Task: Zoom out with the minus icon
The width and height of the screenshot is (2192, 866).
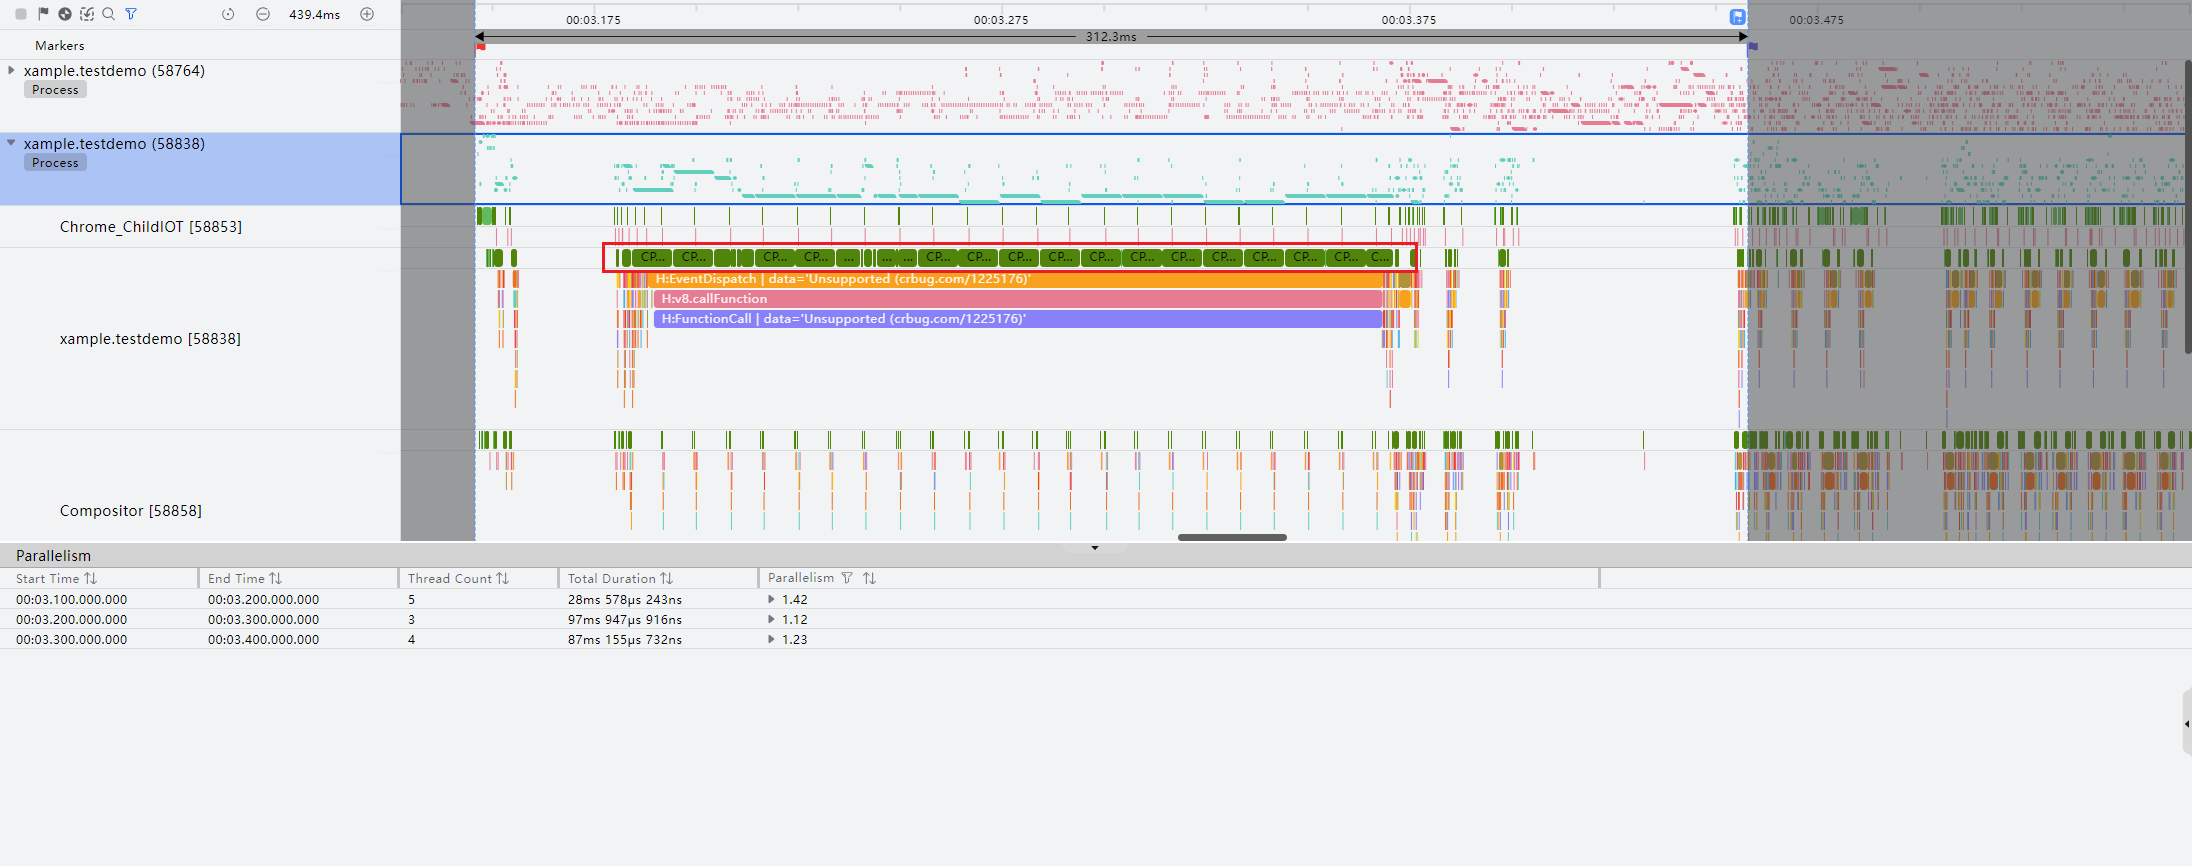Action: pyautogui.click(x=263, y=14)
